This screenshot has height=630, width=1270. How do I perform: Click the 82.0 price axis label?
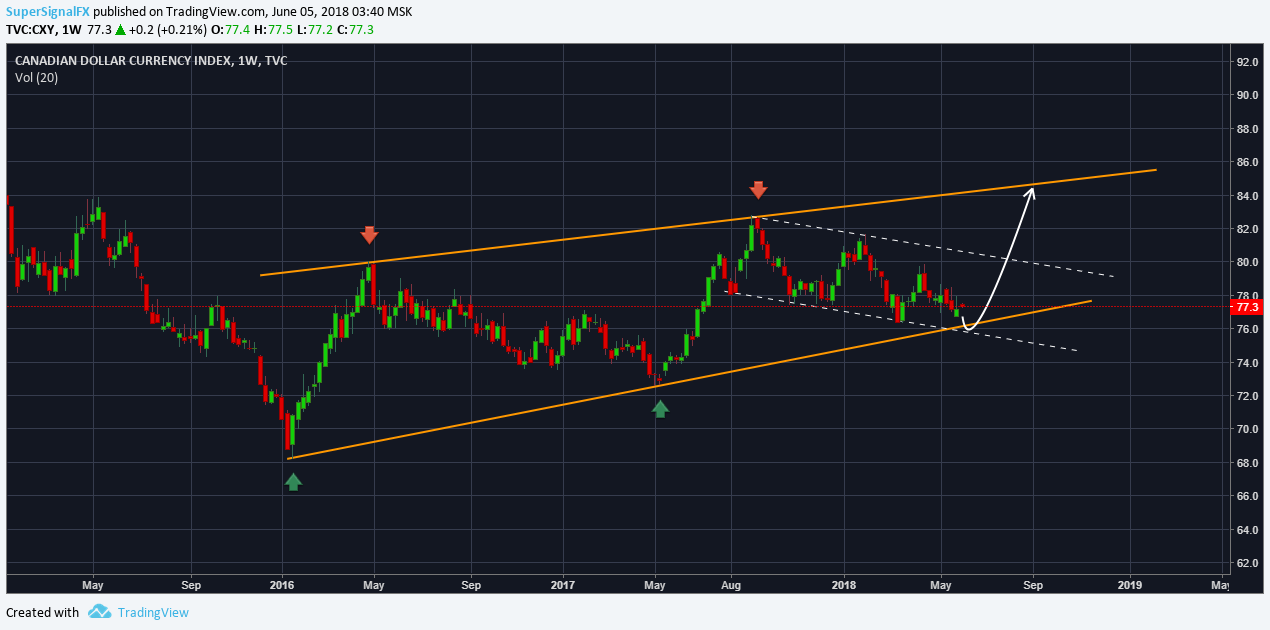[1249, 229]
